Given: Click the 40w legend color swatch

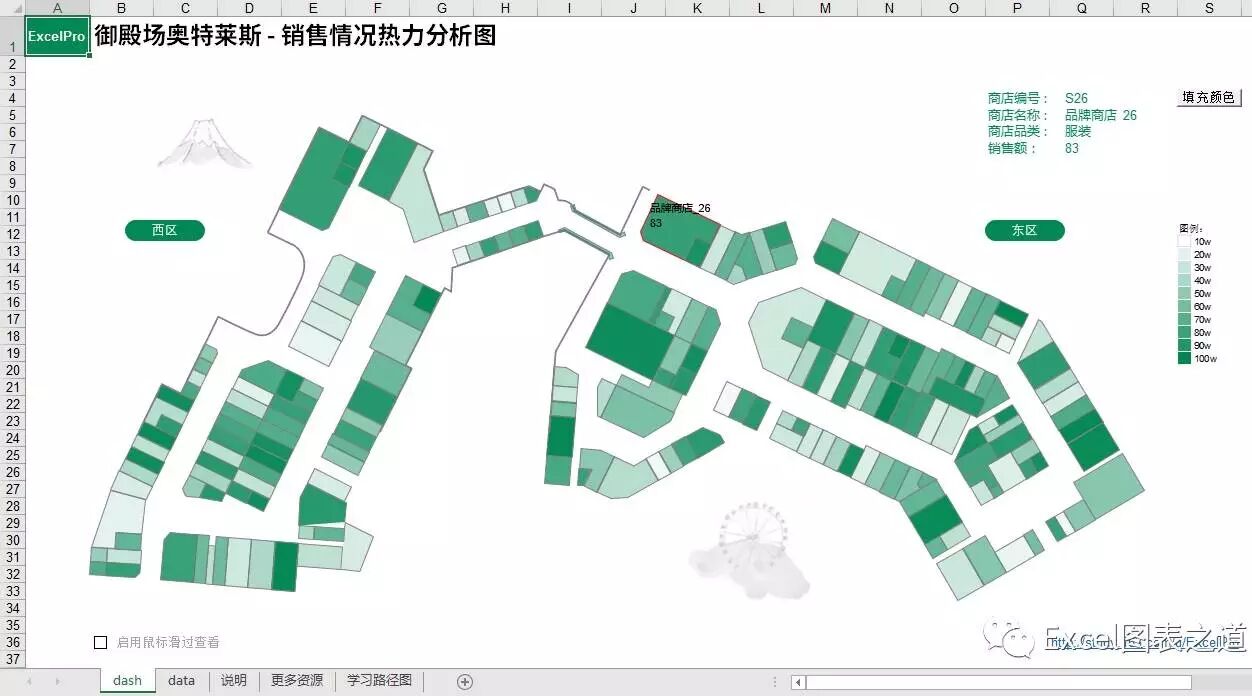Looking at the screenshot, I should click(x=1184, y=280).
